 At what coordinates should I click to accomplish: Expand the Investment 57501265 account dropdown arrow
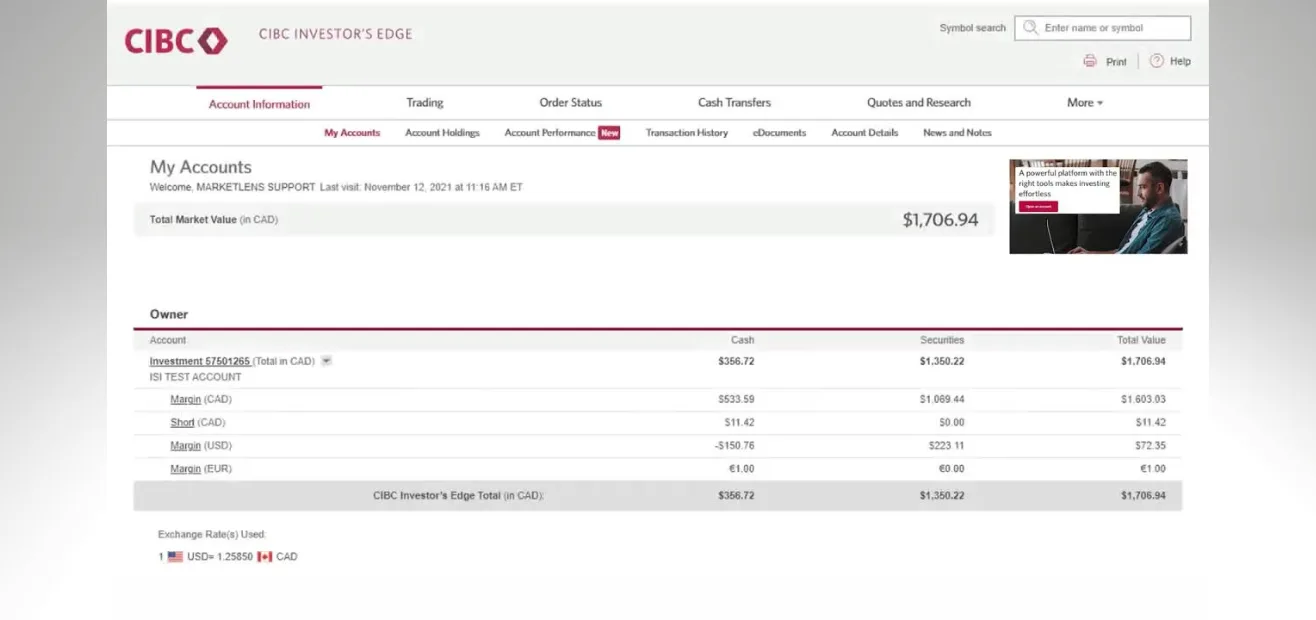point(327,361)
